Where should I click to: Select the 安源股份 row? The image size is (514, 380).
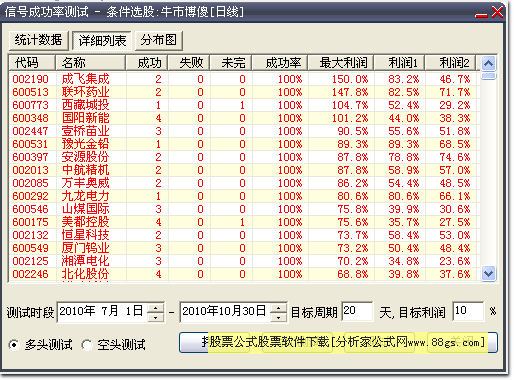(244, 157)
